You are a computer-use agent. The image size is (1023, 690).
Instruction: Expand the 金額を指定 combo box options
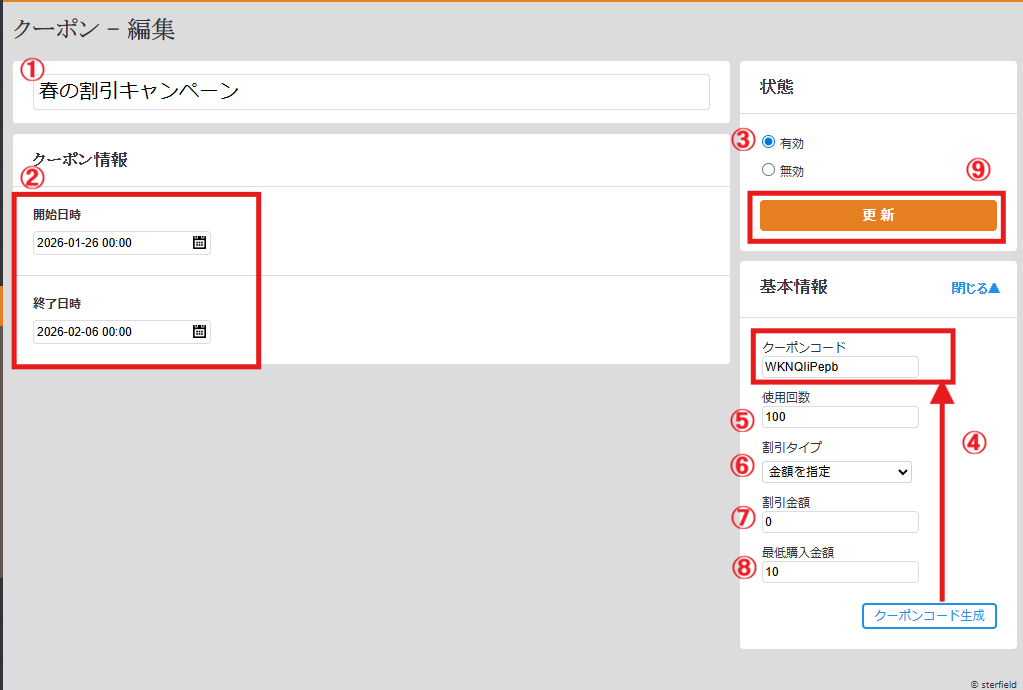pyautogui.click(x=836, y=471)
